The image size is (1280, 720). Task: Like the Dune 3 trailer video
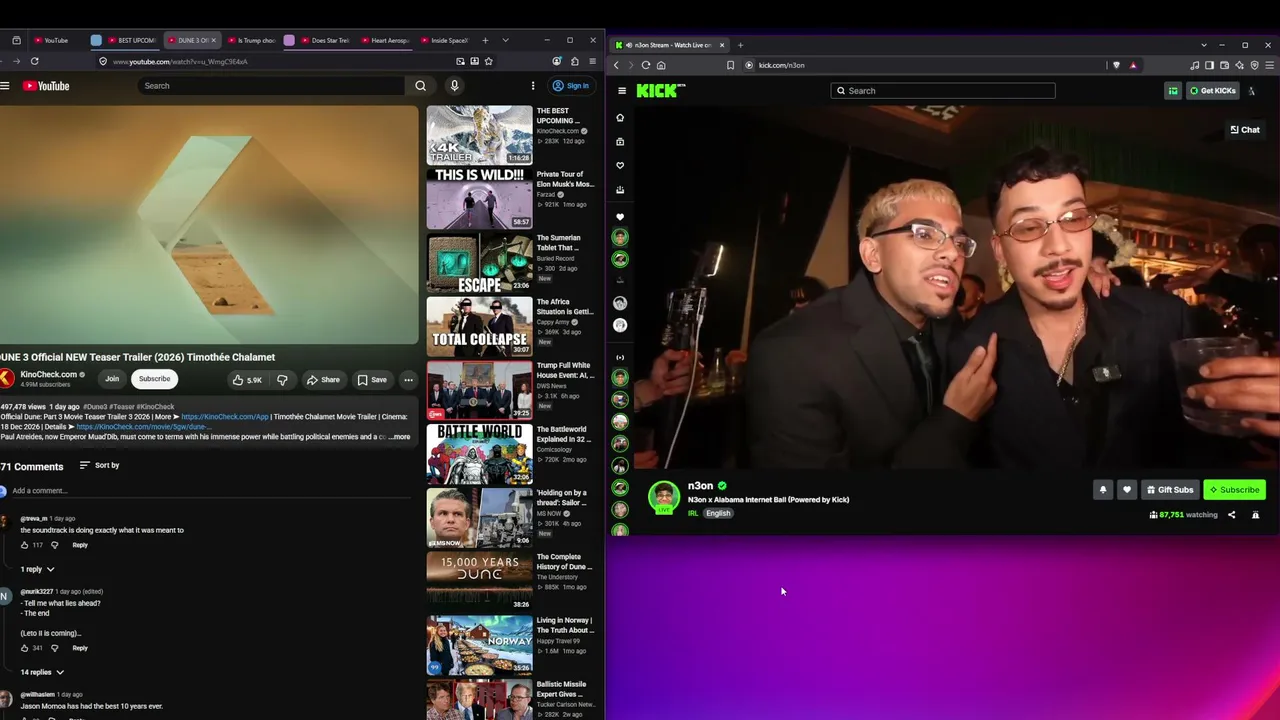247,380
